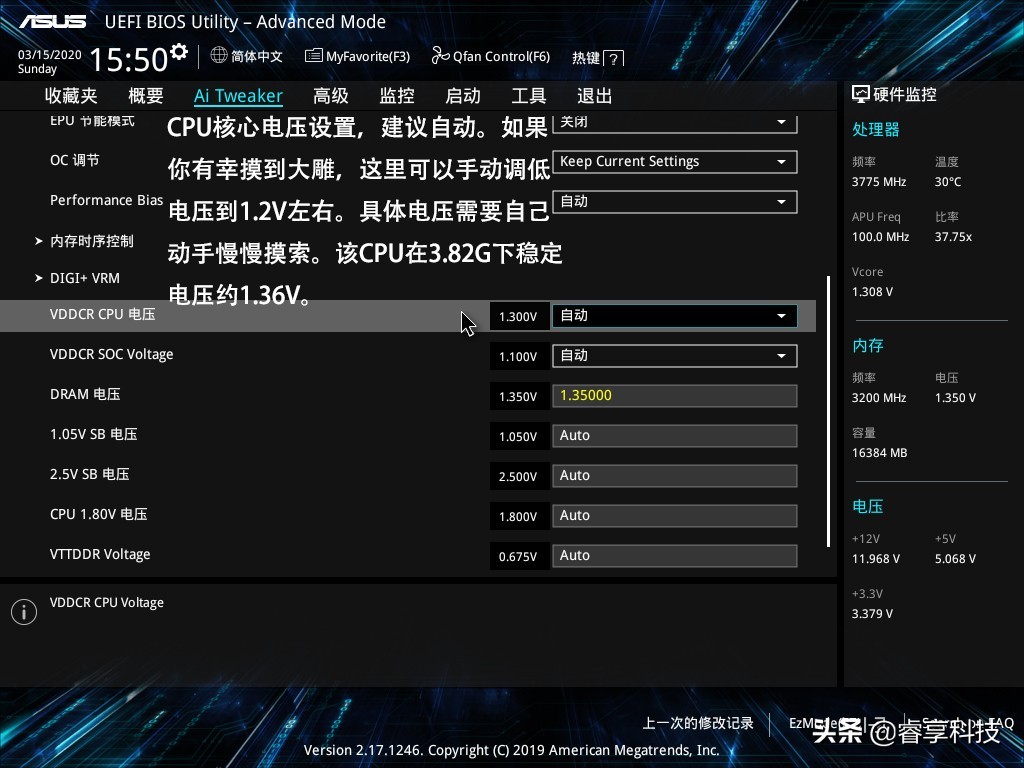The width and height of the screenshot is (1024, 768).
Task: Switch to the 监控 tab
Action: click(396, 96)
